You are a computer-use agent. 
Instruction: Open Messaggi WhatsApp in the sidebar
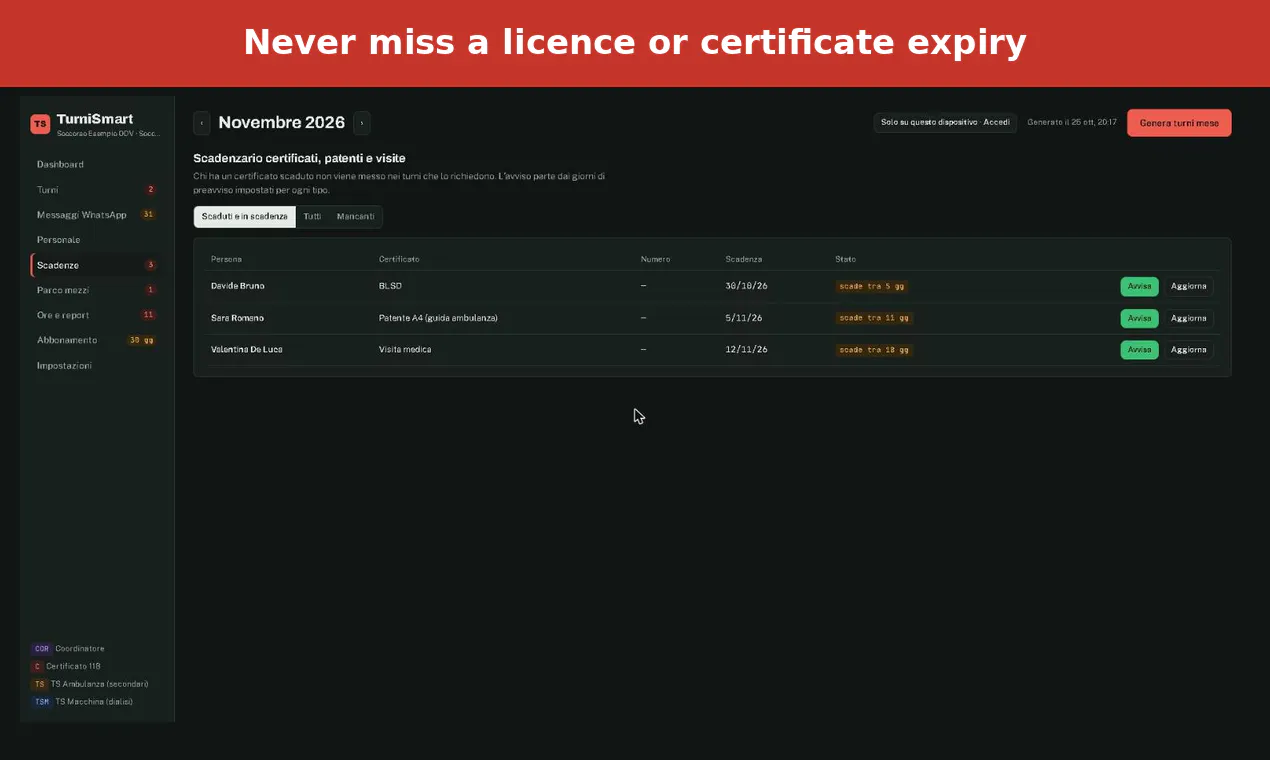pos(95,214)
